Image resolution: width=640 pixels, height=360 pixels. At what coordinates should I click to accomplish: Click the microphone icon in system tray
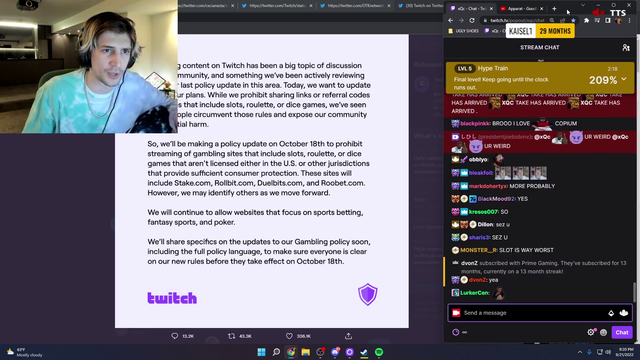coord(589,352)
